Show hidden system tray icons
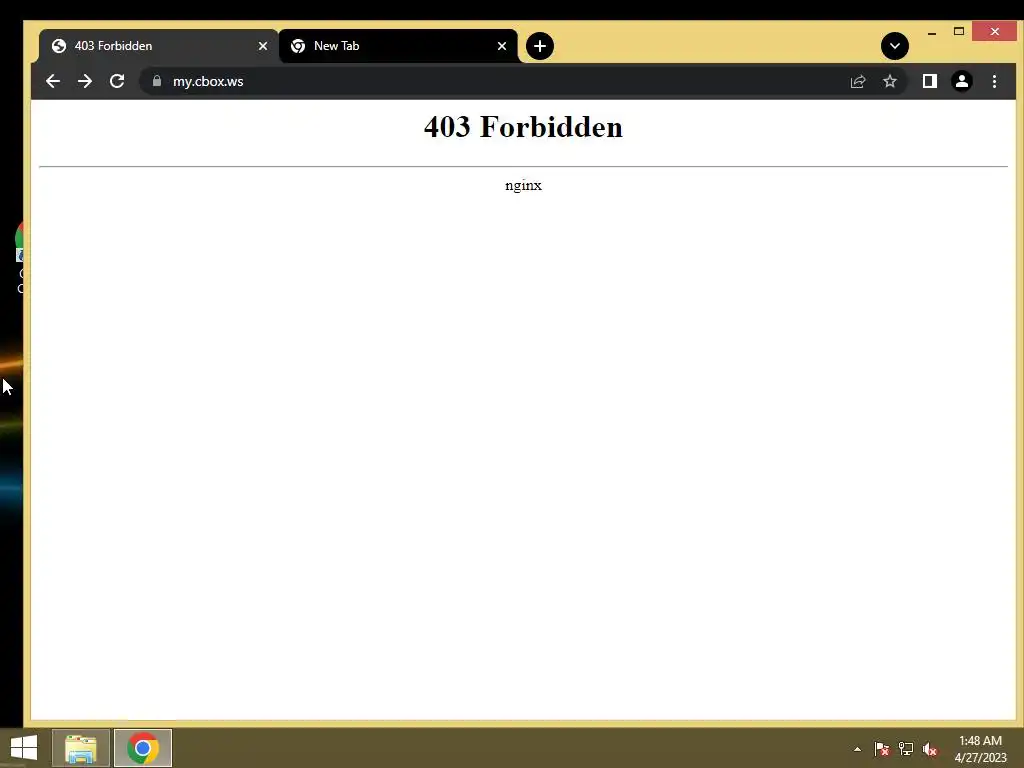Image resolution: width=1024 pixels, height=768 pixels. point(857,749)
